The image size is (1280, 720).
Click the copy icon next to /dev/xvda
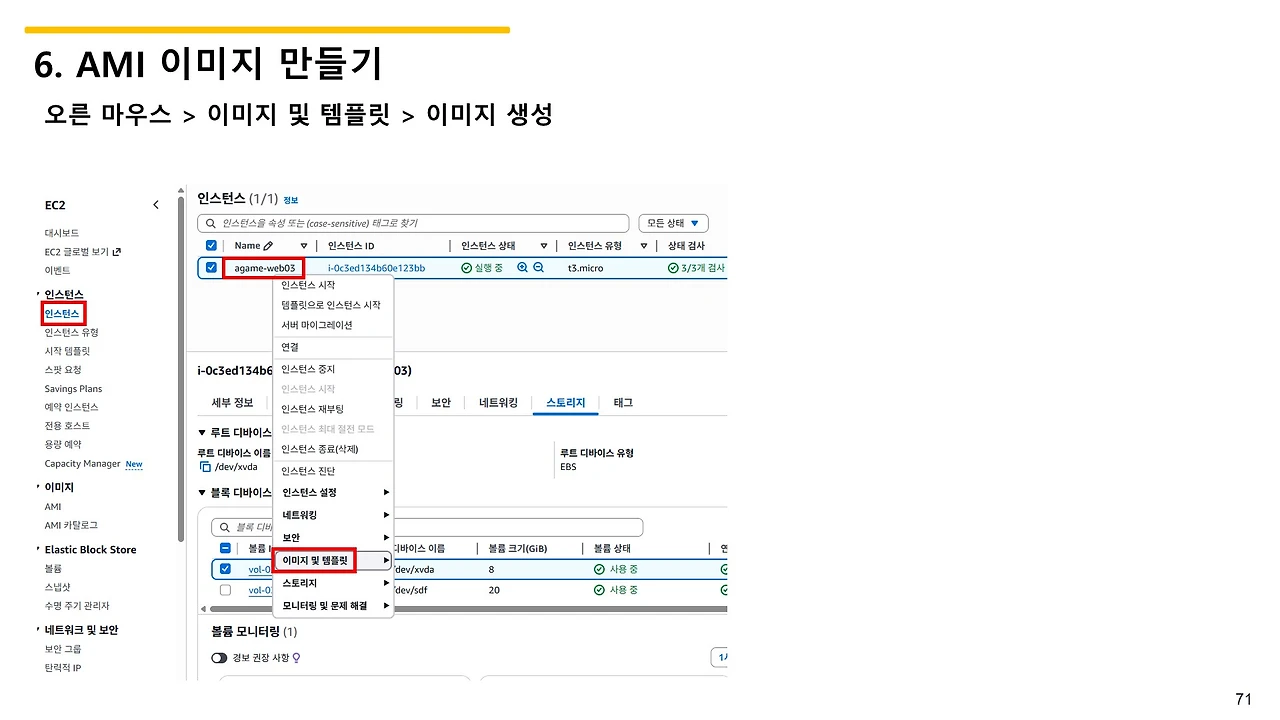(205, 466)
